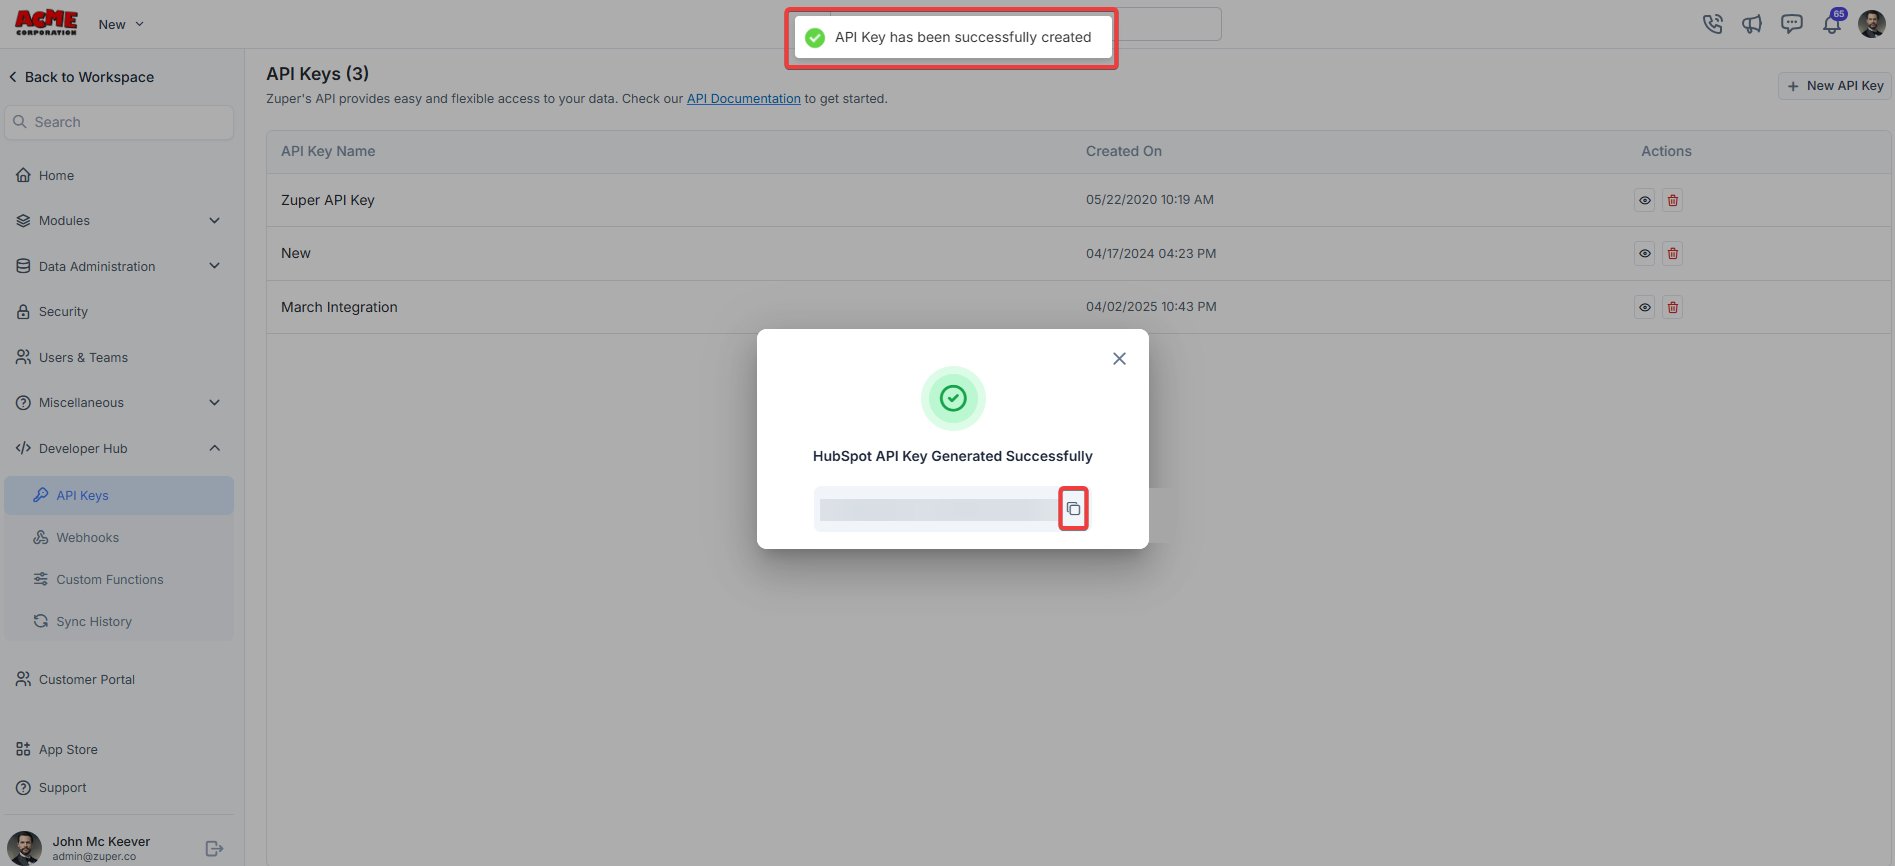Copy the generated HubSpot API key
This screenshot has height=866, width=1895.
[x=1073, y=509]
